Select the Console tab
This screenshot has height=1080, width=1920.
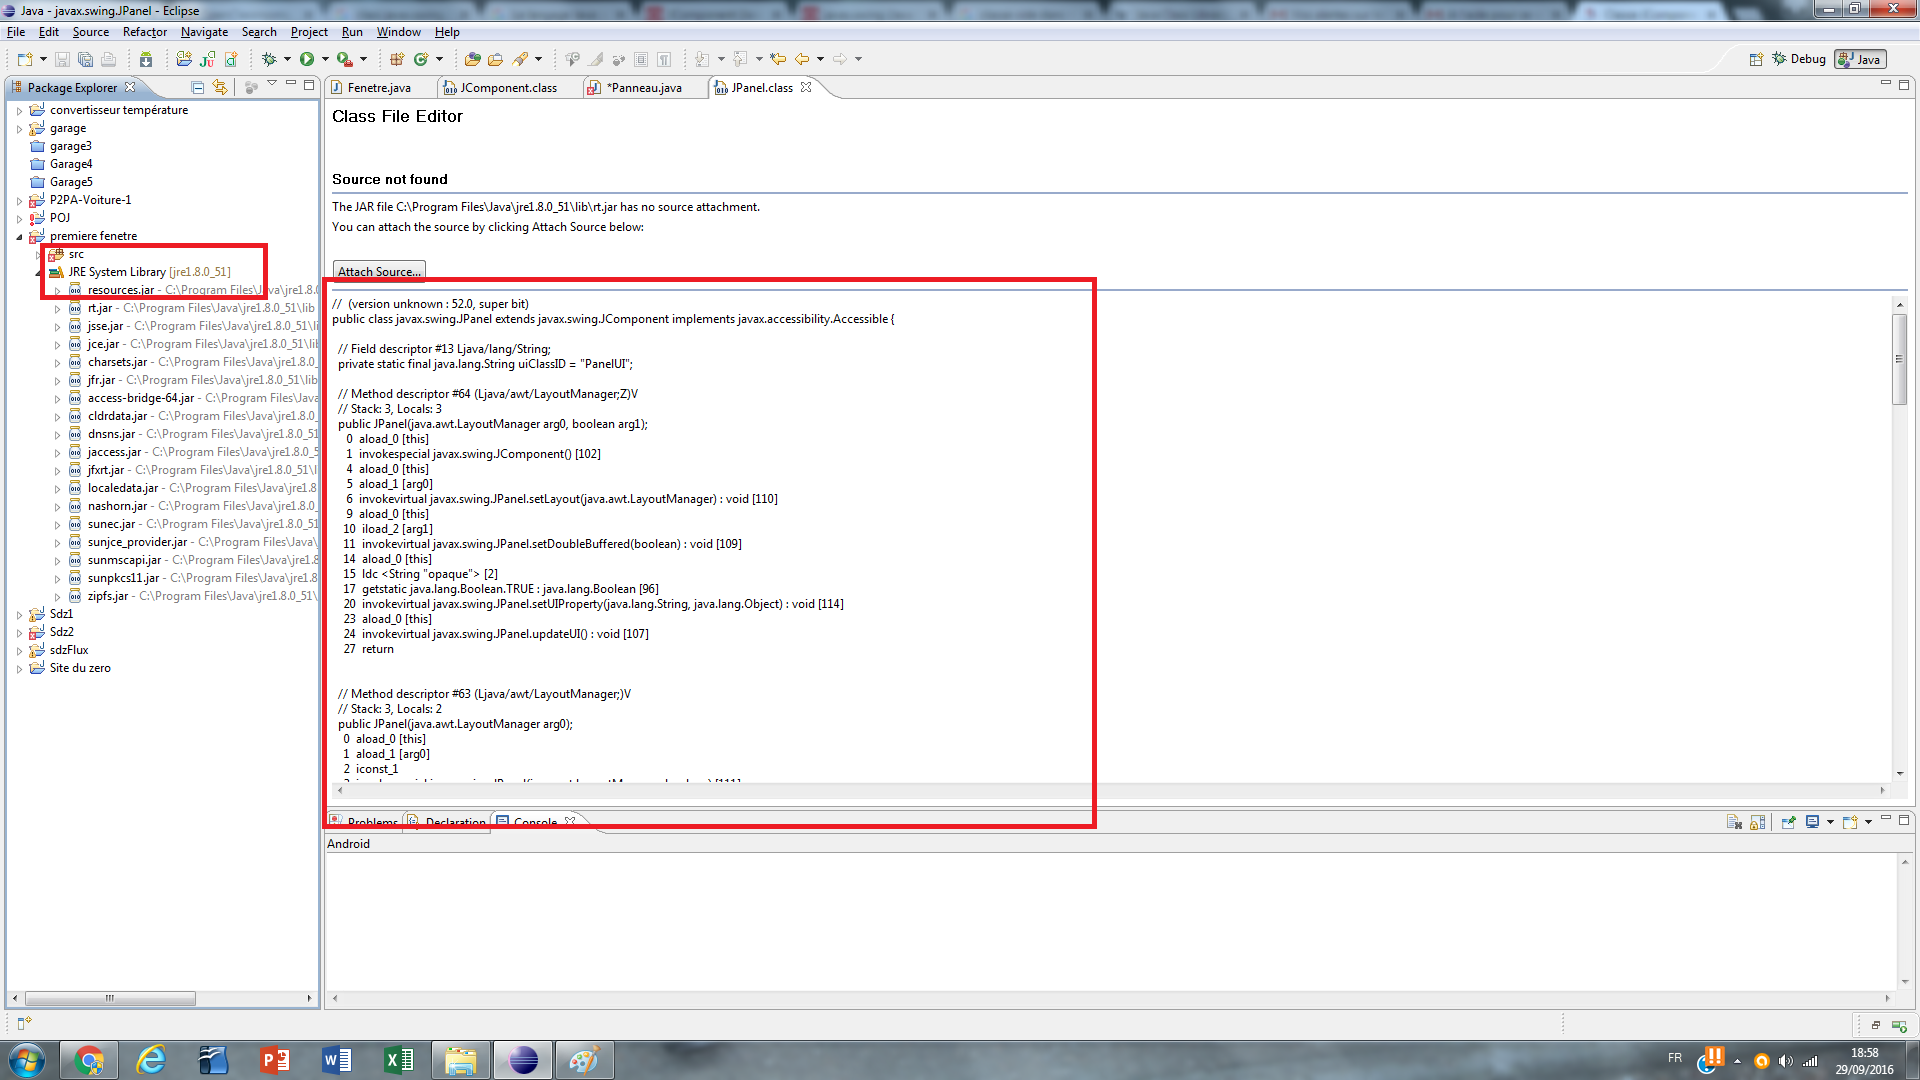point(535,822)
